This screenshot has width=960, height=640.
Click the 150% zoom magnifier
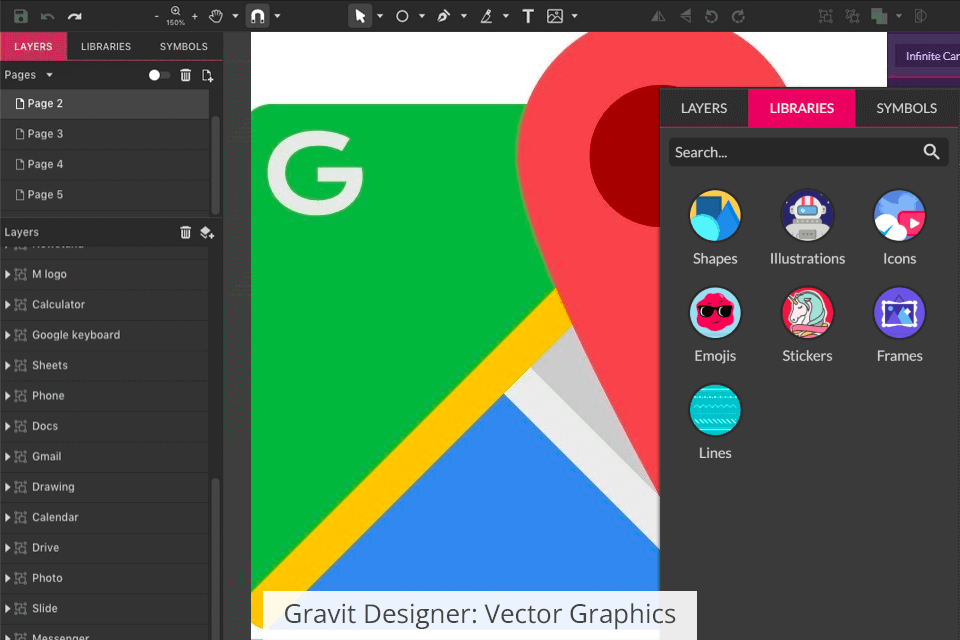point(176,15)
